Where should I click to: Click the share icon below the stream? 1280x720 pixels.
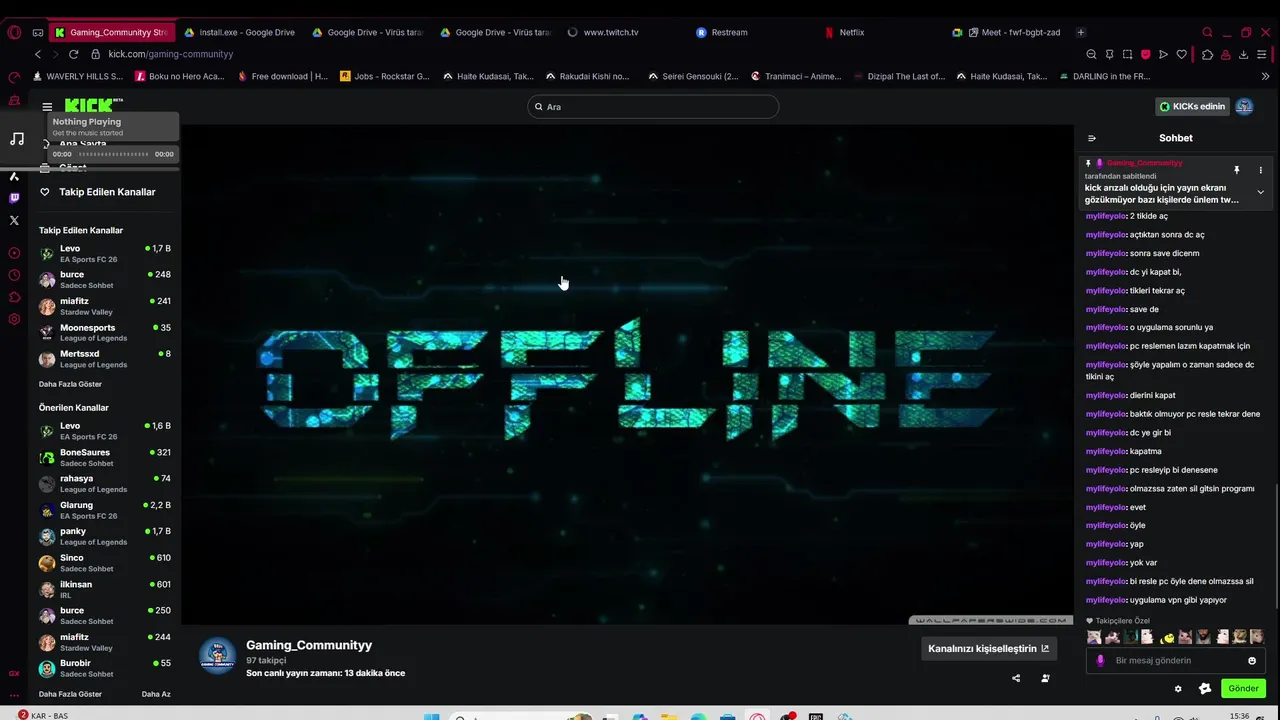(1016, 678)
